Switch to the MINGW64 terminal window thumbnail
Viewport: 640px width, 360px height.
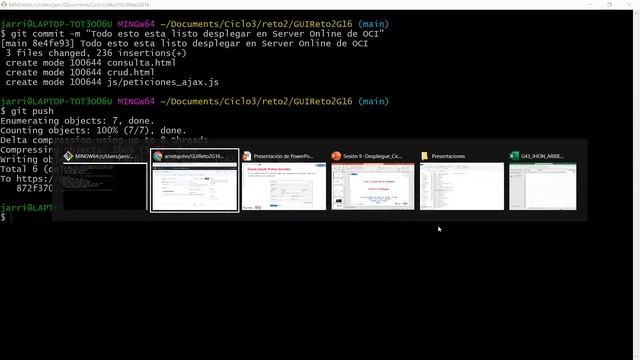point(105,187)
